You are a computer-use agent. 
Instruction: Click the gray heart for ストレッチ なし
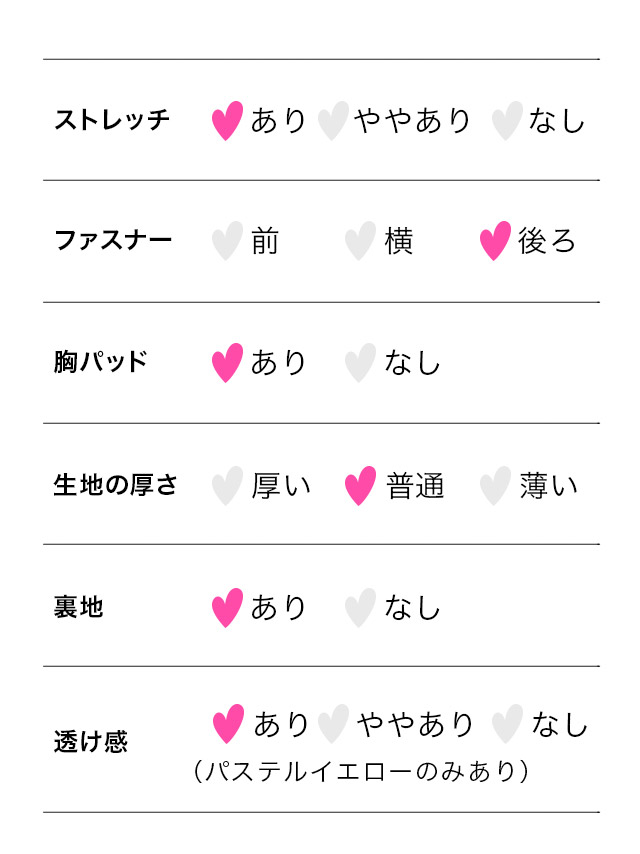click(x=507, y=120)
